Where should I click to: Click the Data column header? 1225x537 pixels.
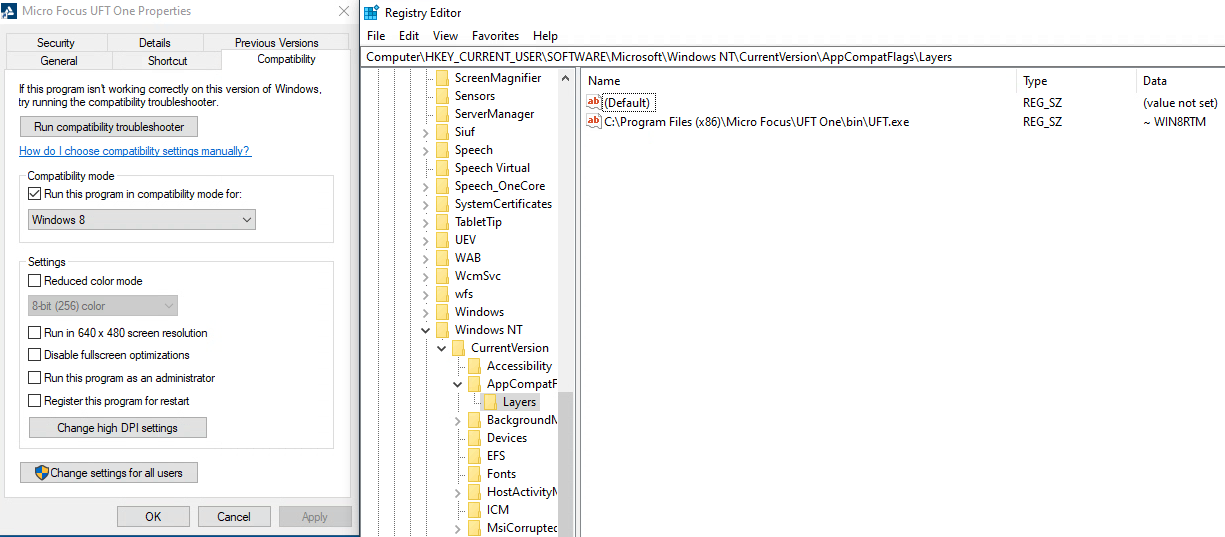point(1180,81)
